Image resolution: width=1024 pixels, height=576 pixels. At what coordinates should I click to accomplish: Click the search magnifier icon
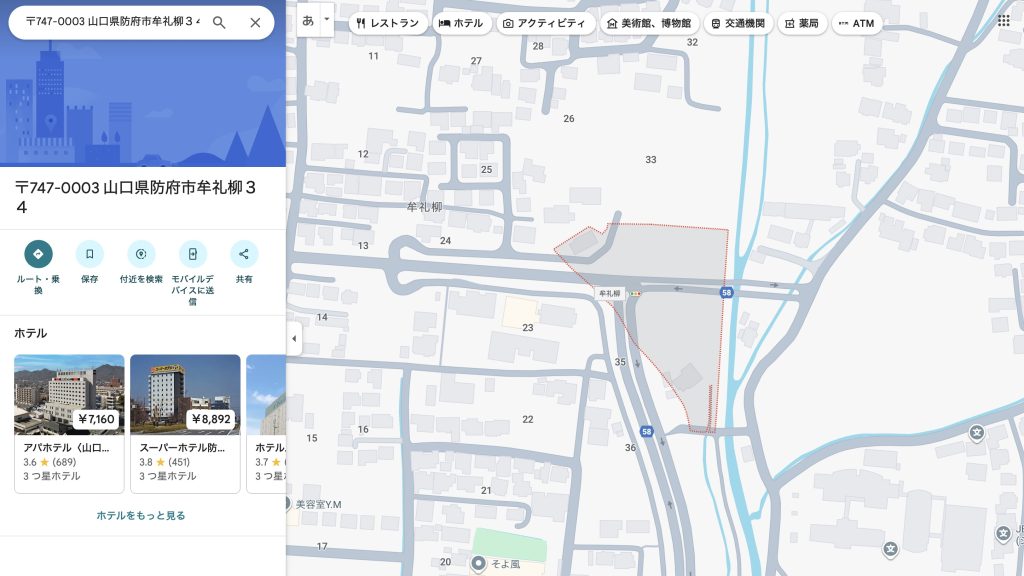[219, 22]
